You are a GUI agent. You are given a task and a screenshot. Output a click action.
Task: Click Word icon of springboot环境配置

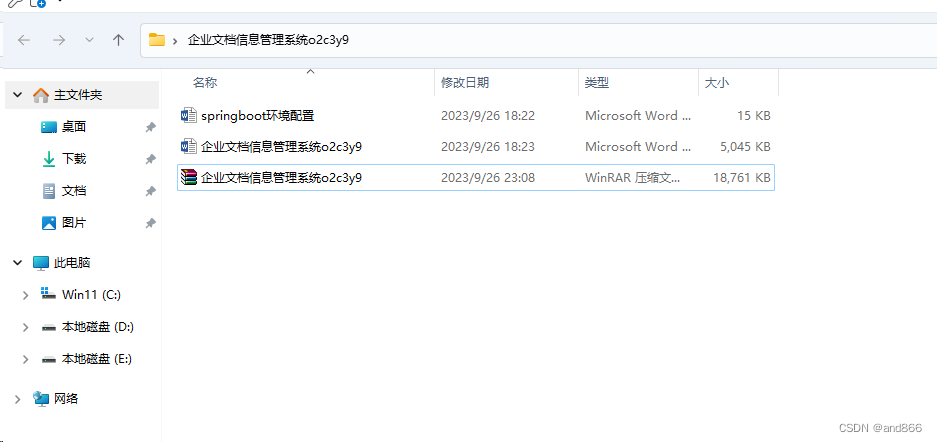188,115
